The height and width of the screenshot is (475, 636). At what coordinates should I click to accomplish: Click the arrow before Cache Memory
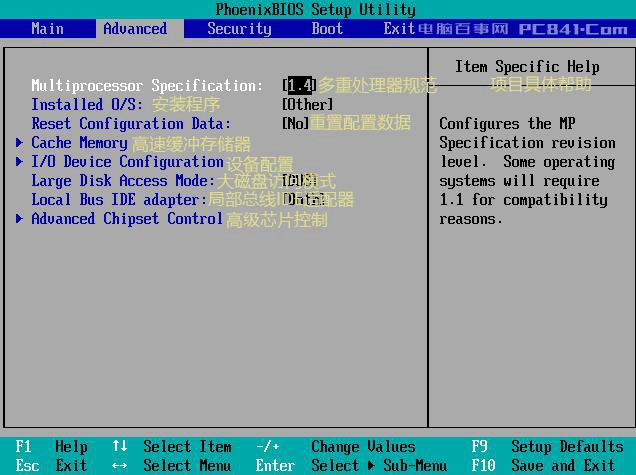pyautogui.click(x=20, y=143)
